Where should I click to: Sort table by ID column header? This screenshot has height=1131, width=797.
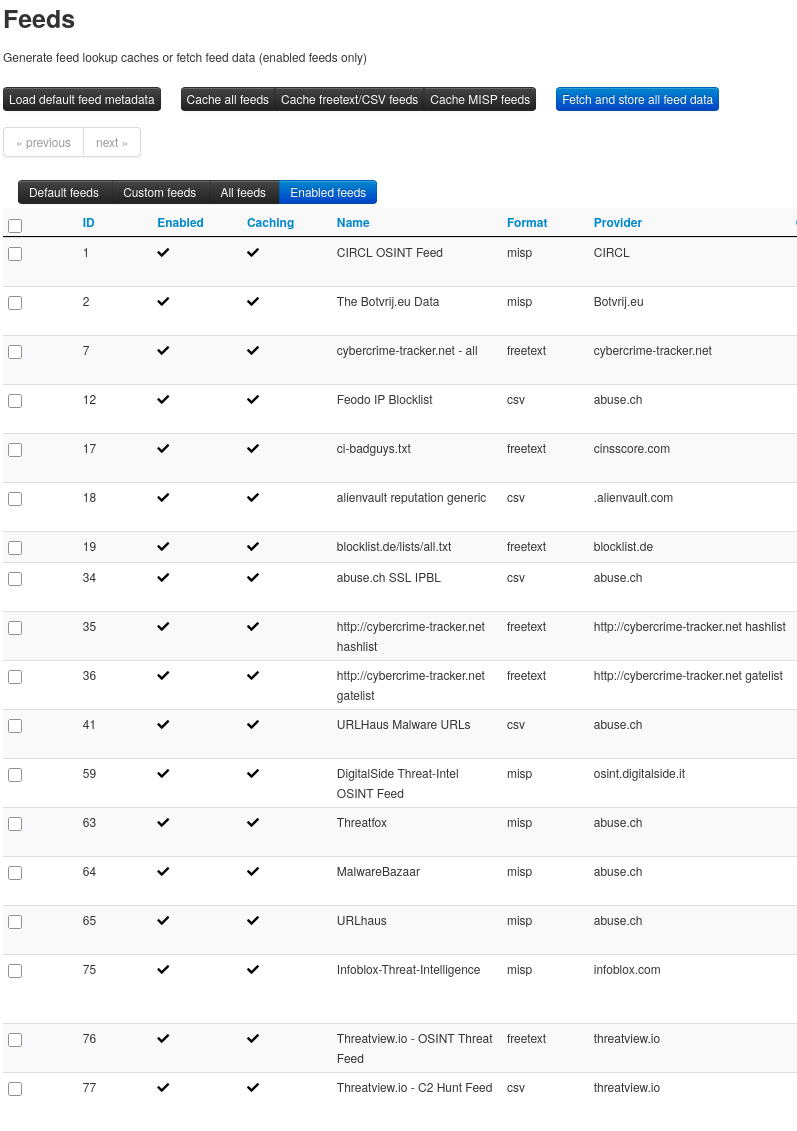tap(89, 223)
